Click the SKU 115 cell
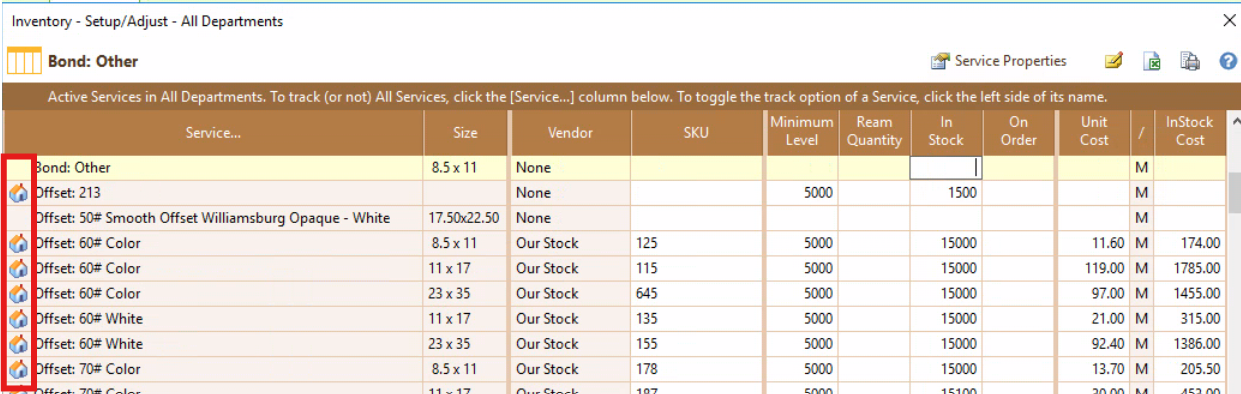 pos(696,268)
